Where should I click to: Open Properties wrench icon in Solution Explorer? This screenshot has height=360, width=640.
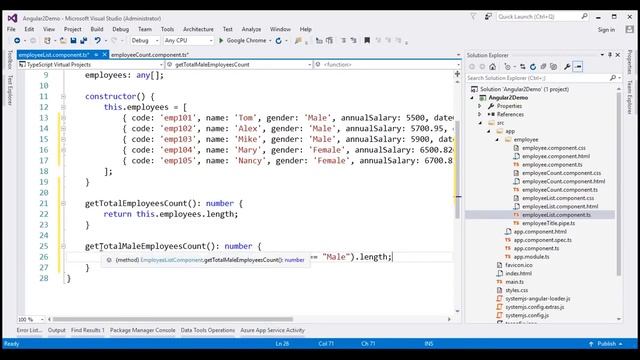pyautogui.click(x=567, y=67)
